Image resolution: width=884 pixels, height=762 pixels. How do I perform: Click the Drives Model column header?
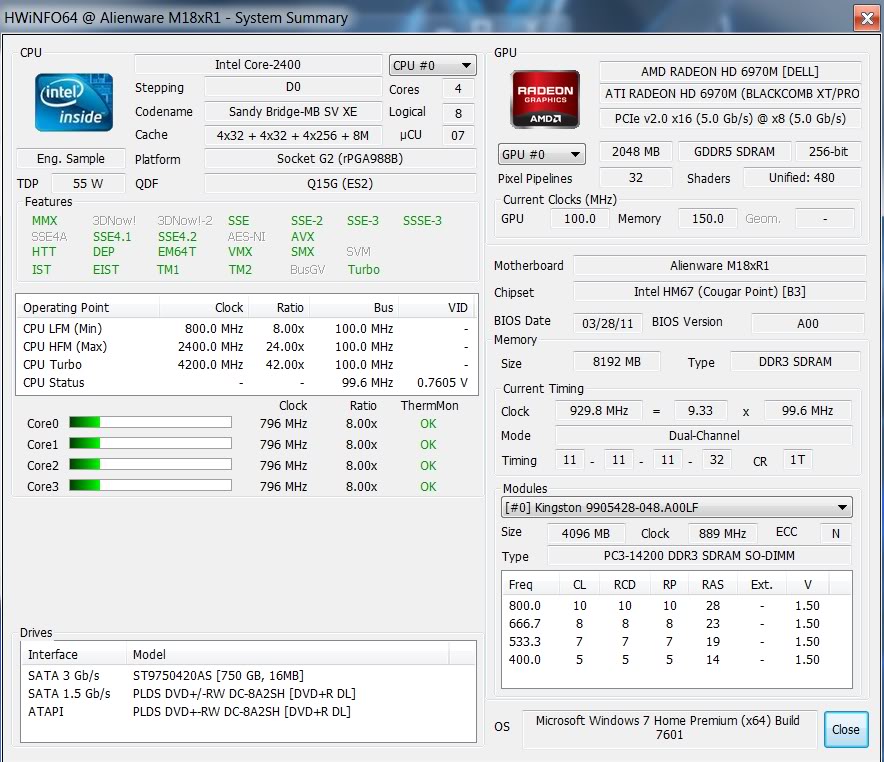coord(288,654)
